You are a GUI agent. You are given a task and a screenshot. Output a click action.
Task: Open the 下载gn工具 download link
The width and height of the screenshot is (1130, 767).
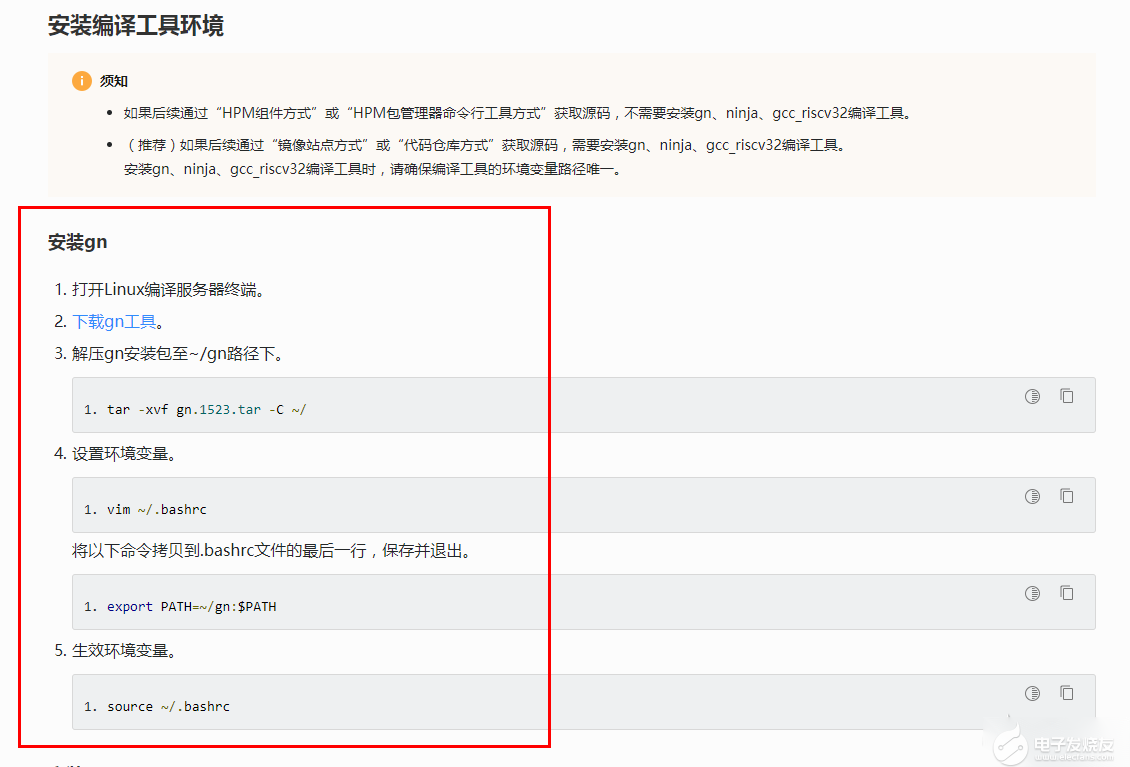(114, 322)
